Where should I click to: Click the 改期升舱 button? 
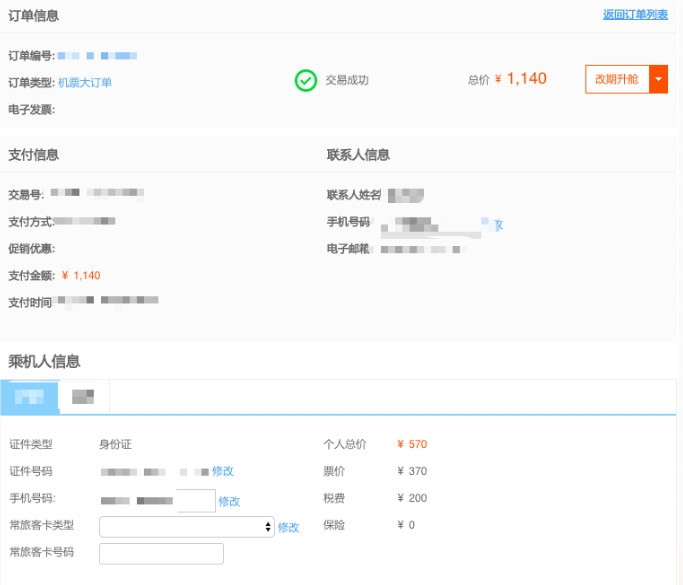coord(616,79)
